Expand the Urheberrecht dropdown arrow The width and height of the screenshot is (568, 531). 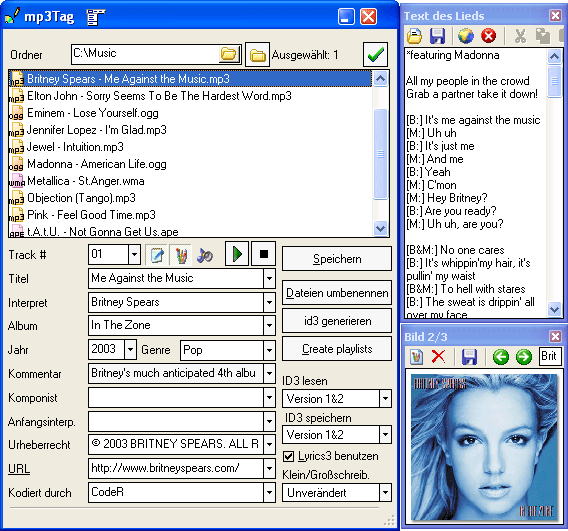269,444
